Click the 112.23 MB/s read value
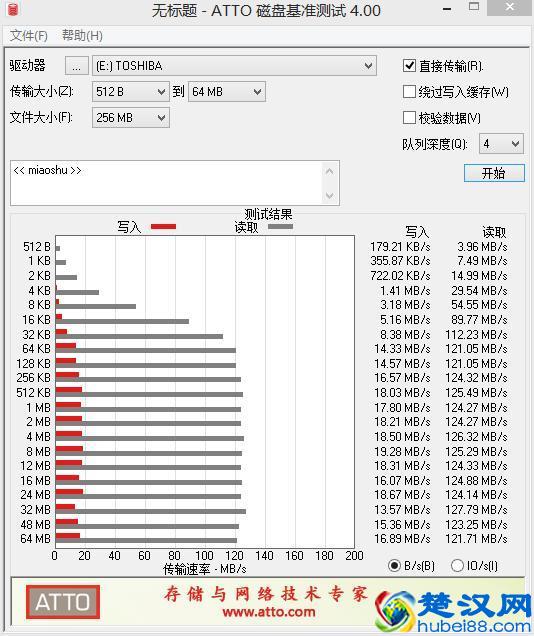Screen dimensions: 534x636 pyautogui.click(x=476, y=335)
